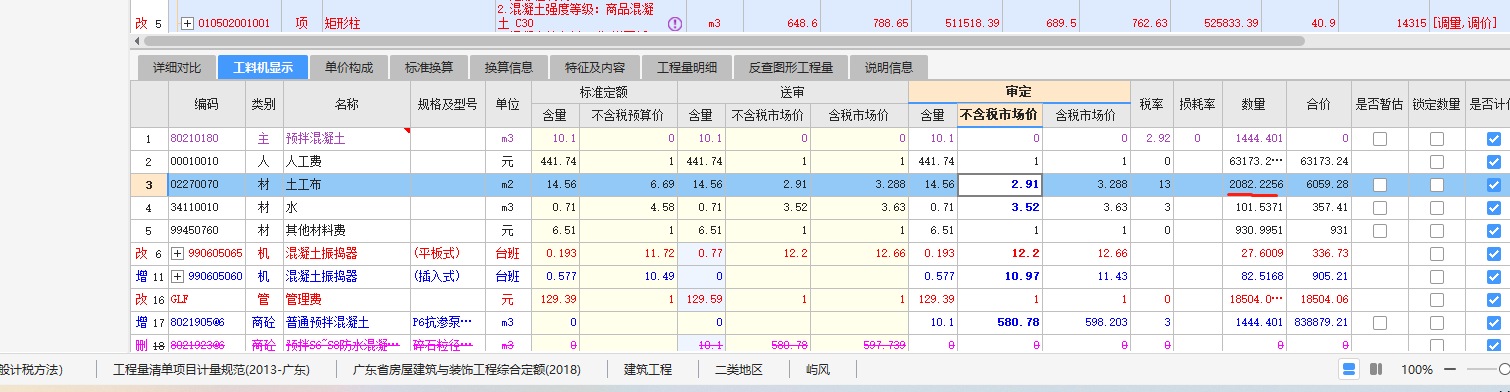Click the 838879.21 合价 cell
This screenshot has width=1510, height=392.
coord(1318,322)
